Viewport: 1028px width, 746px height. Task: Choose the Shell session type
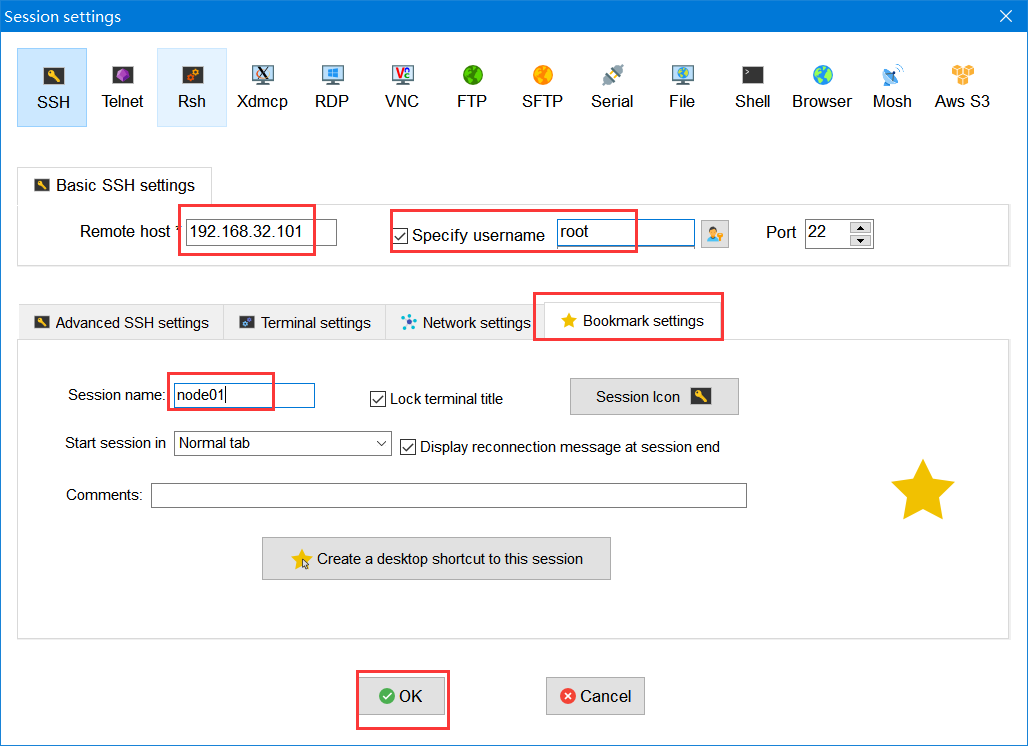pos(752,87)
